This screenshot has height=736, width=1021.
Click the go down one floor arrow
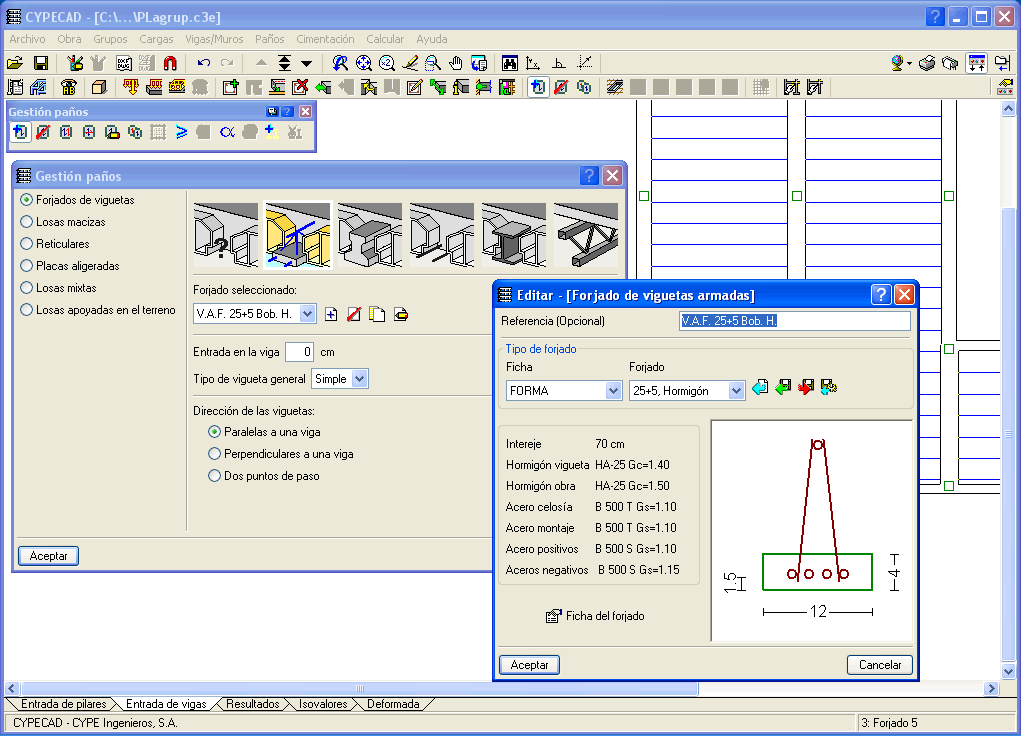tap(307, 63)
